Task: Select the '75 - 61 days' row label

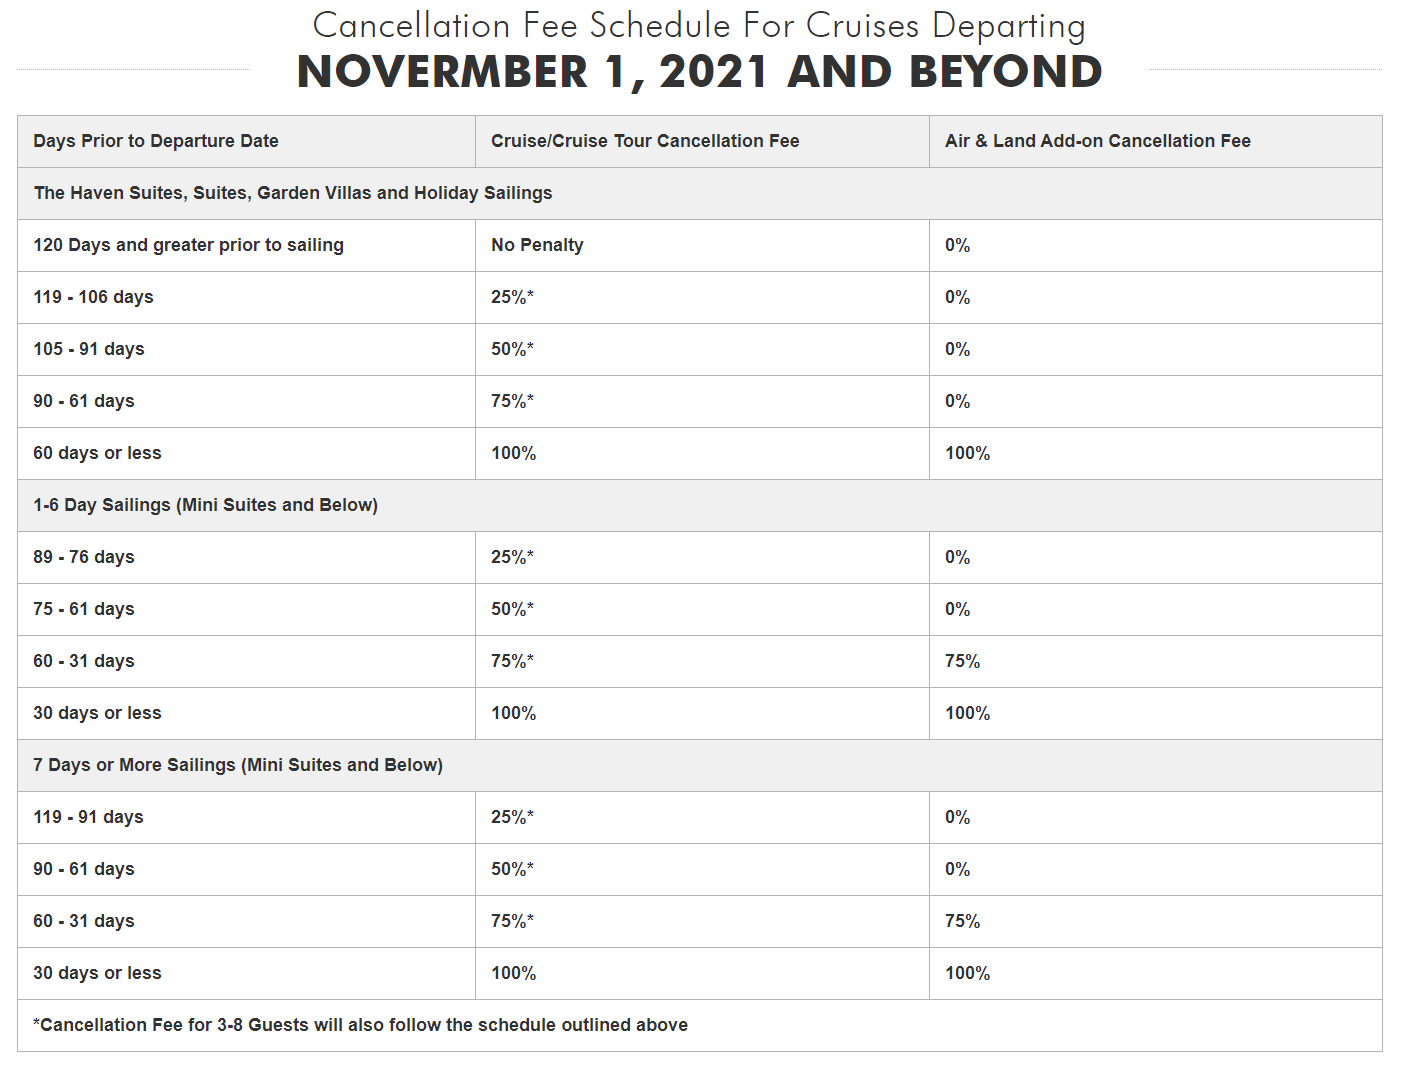Action: [84, 609]
